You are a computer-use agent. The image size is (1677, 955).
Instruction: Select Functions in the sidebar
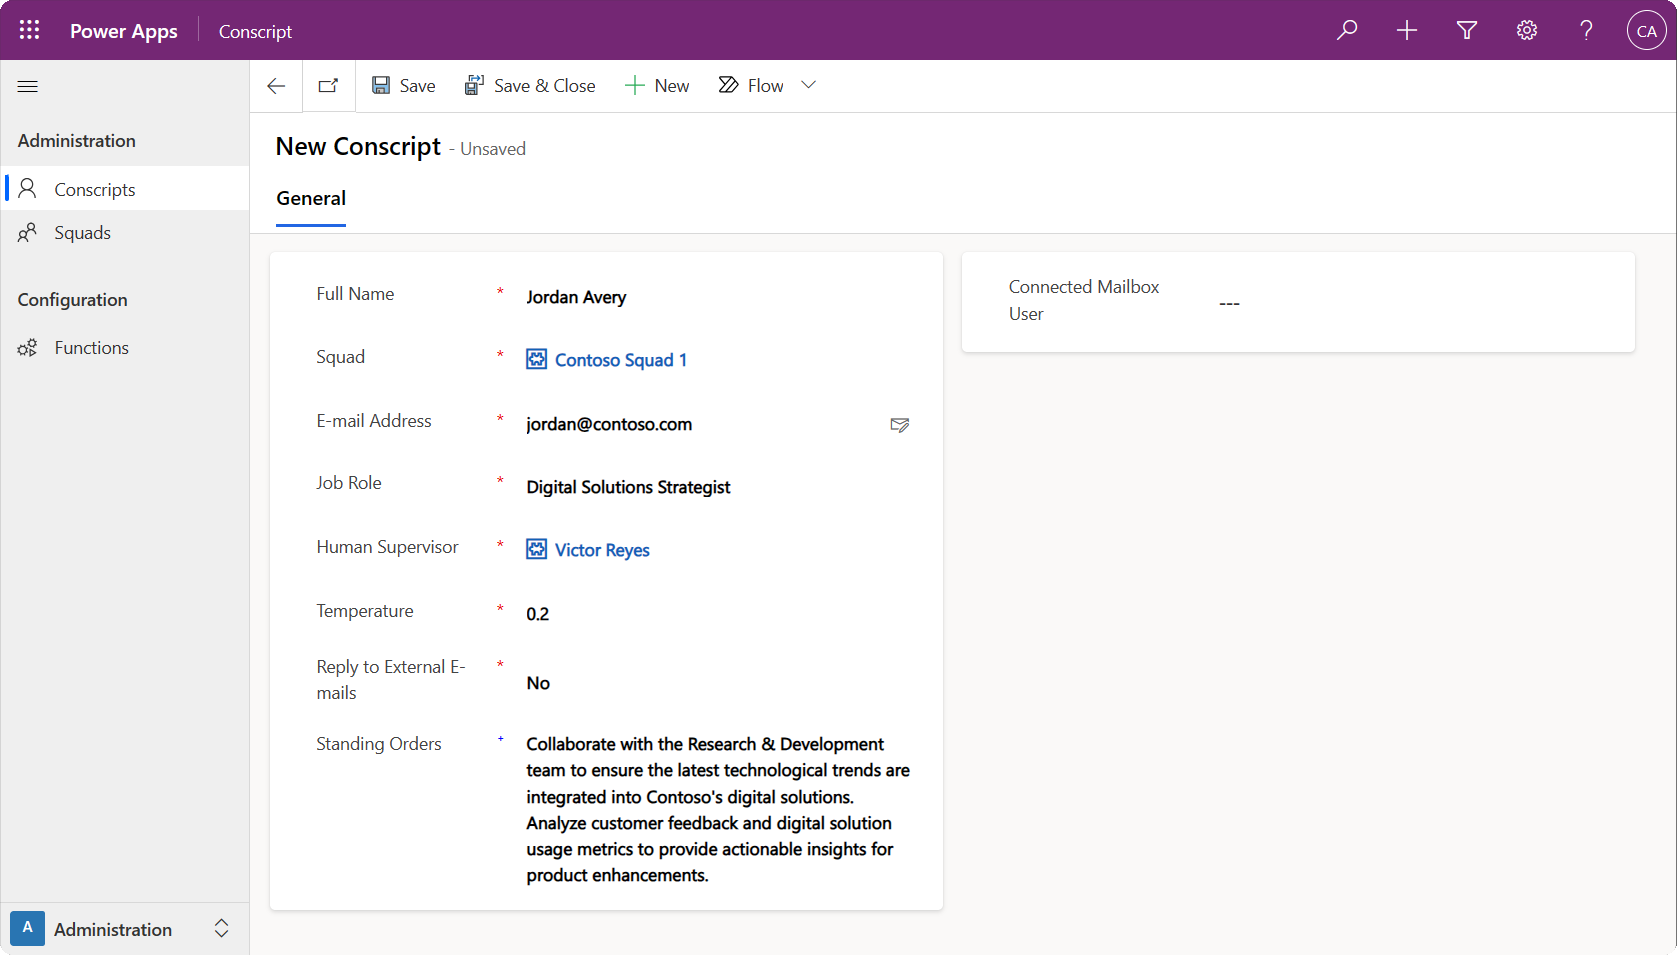(x=125, y=347)
